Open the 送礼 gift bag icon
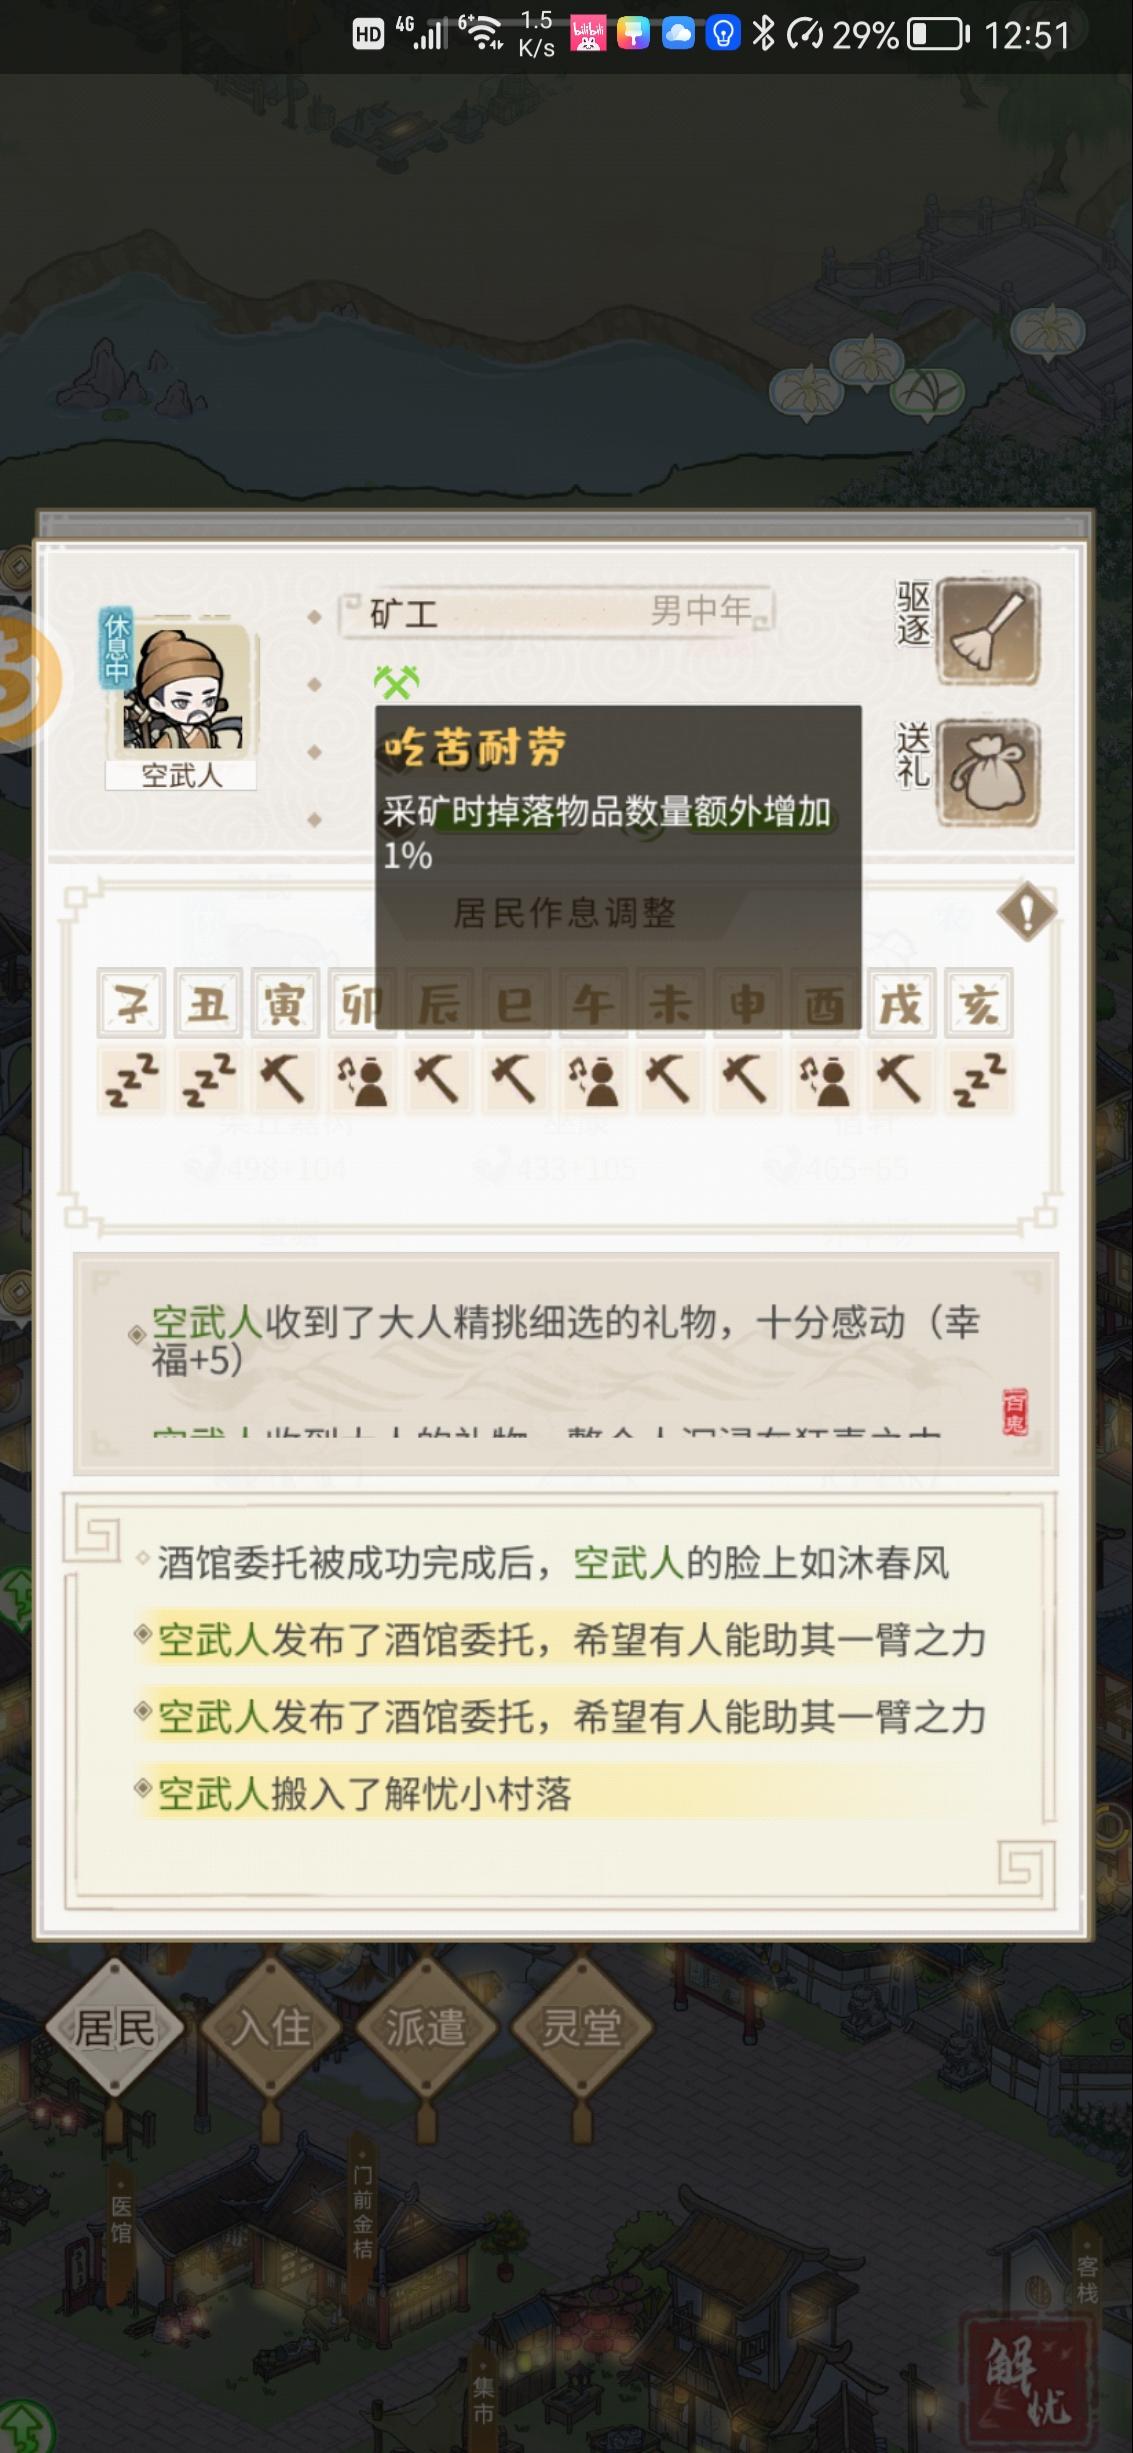Viewport: 1133px width, 2453px height. pos(988,773)
